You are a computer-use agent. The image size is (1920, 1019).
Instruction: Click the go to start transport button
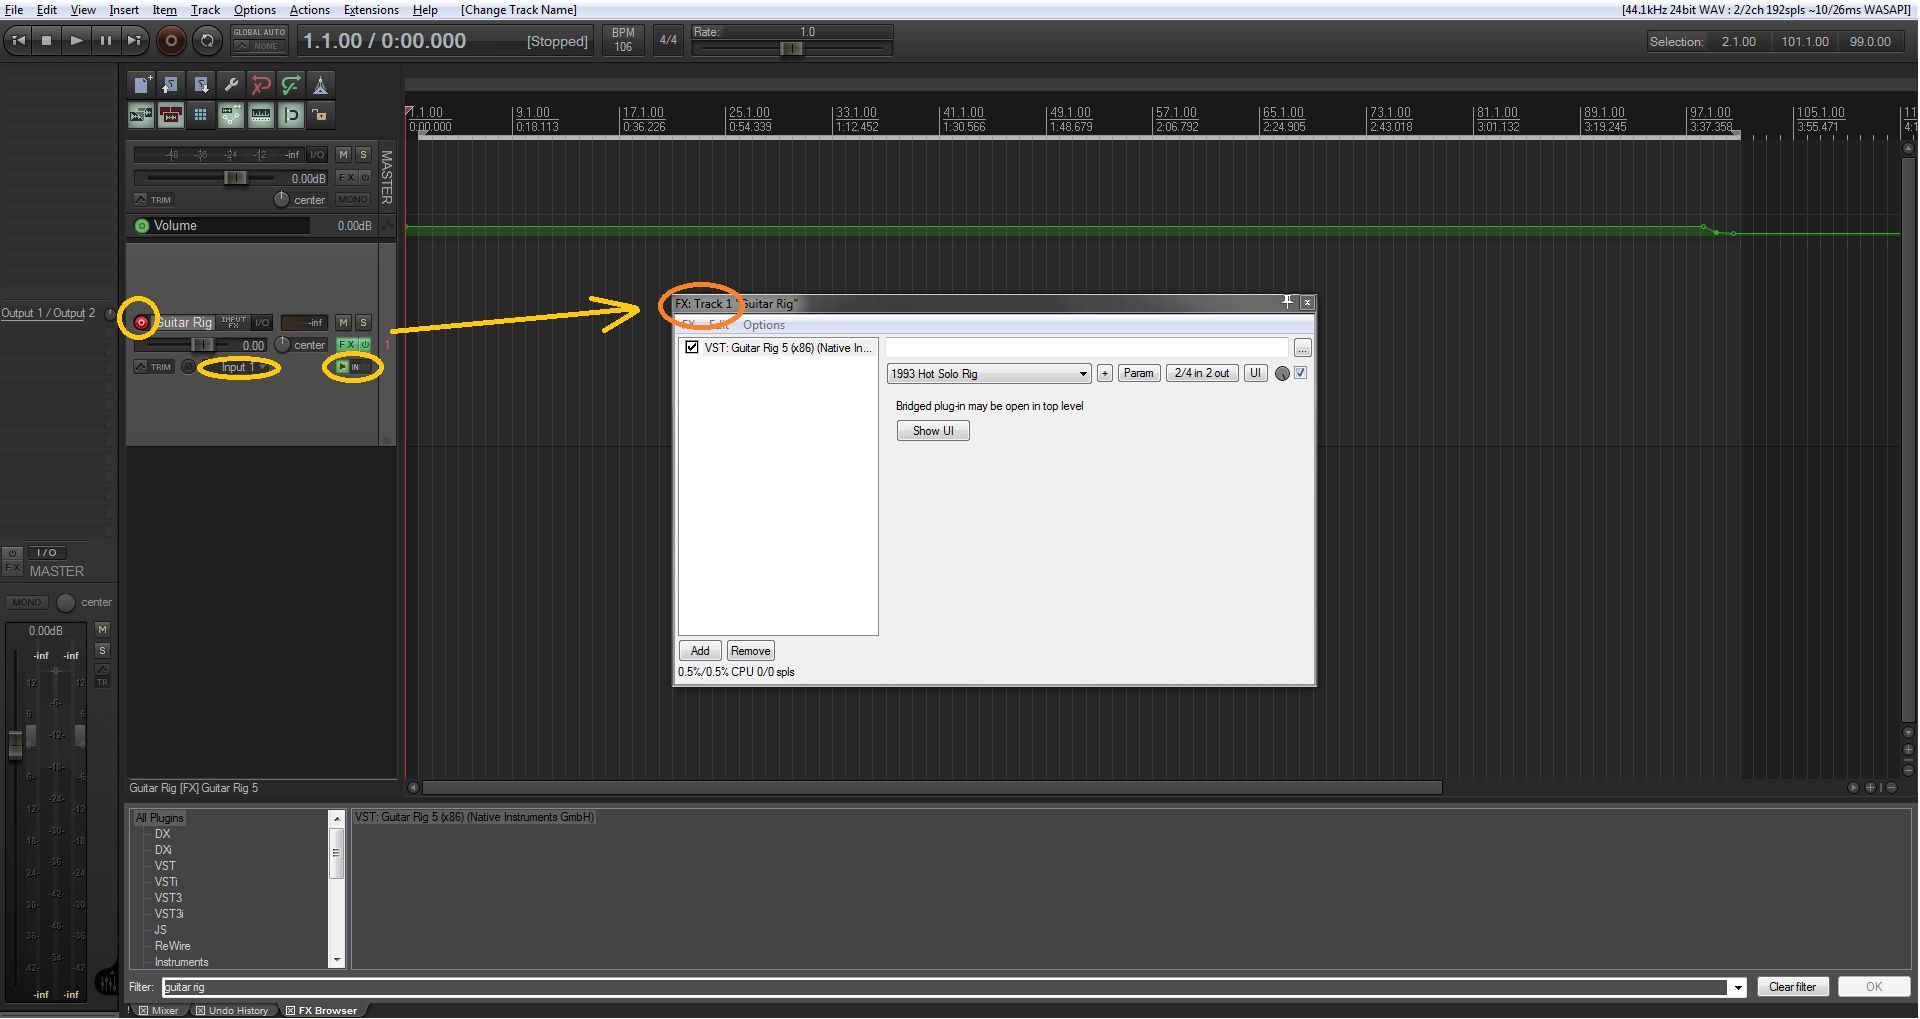point(18,41)
